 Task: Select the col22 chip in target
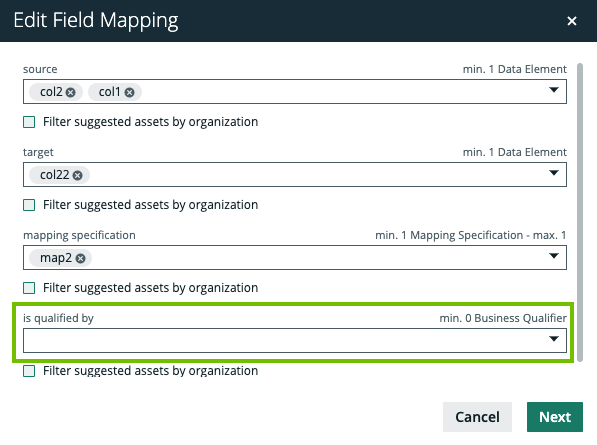54,175
